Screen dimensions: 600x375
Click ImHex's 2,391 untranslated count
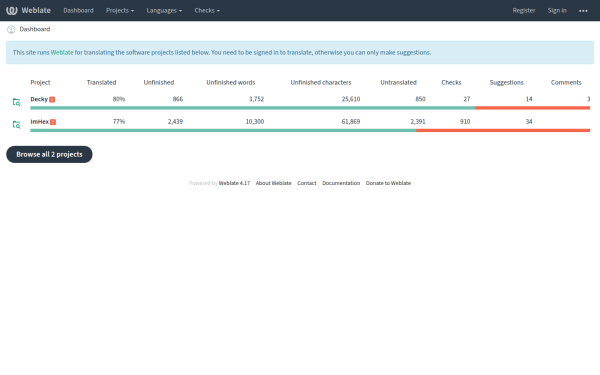[x=418, y=122]
